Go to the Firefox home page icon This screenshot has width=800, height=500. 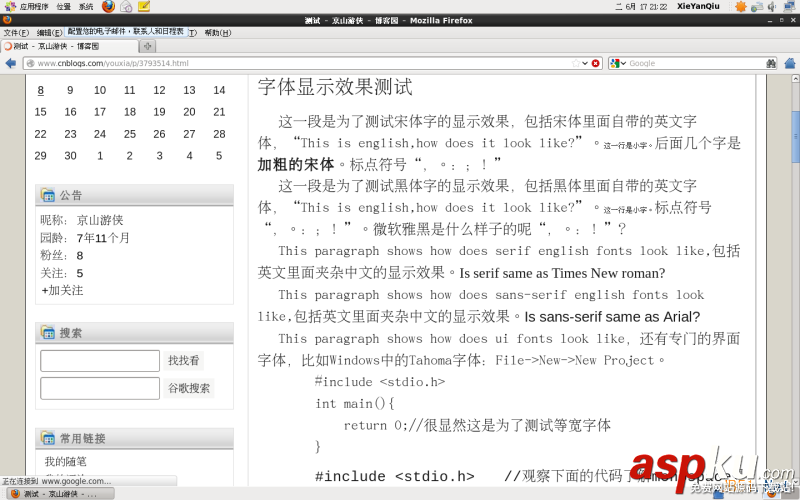point(790,63)
